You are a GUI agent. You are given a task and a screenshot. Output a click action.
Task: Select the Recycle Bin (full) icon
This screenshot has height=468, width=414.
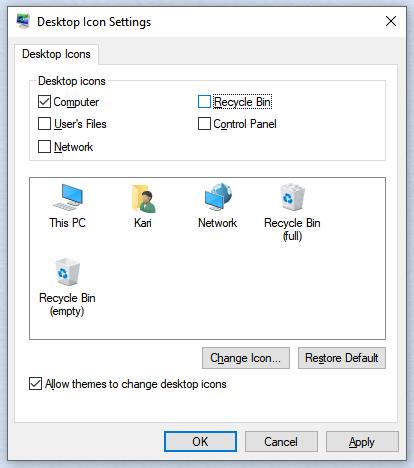coord(292,197)
